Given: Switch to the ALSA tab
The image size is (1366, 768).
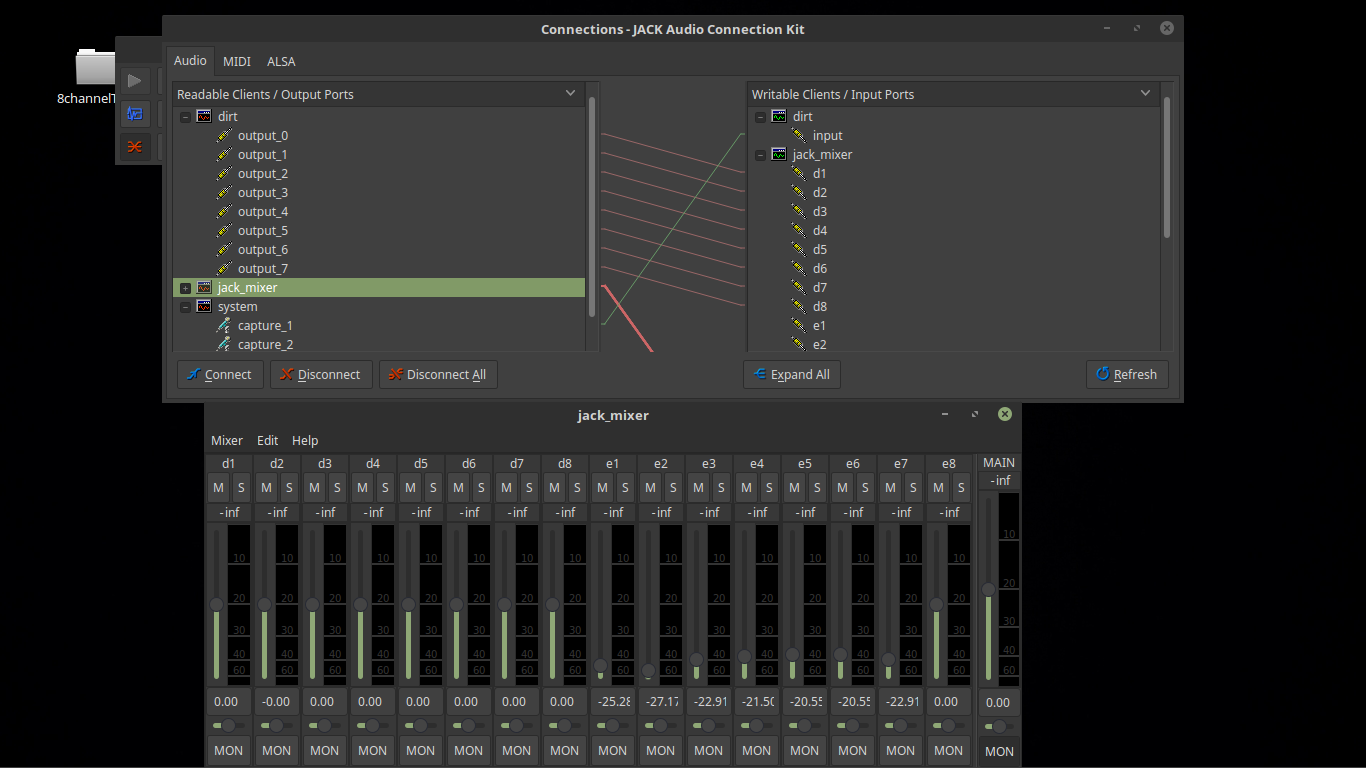Looking at the screenshot, I should coord(281,61).
